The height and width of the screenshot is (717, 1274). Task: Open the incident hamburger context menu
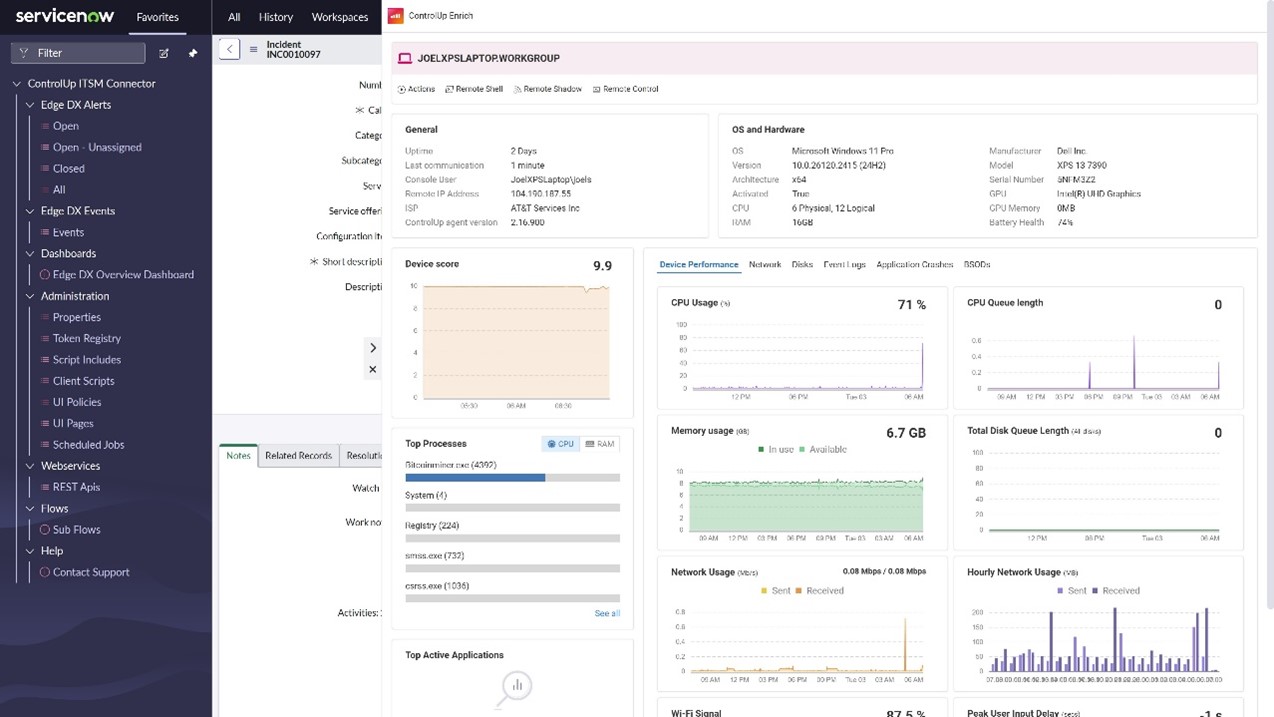click(253, 49)
